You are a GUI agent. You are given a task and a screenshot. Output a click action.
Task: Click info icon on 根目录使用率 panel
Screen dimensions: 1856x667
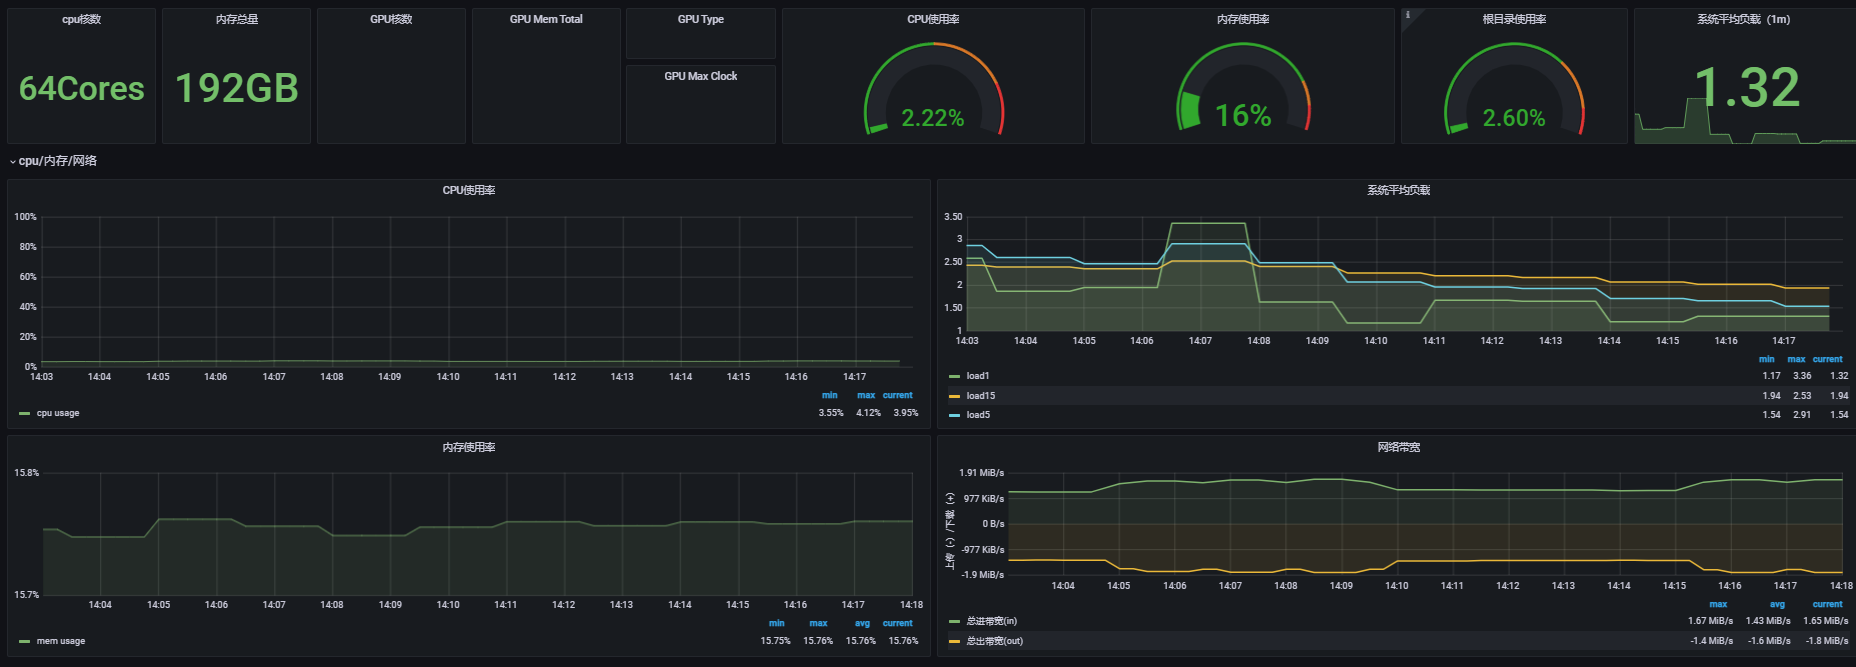pyautogui.click(x=1408, y=15)
